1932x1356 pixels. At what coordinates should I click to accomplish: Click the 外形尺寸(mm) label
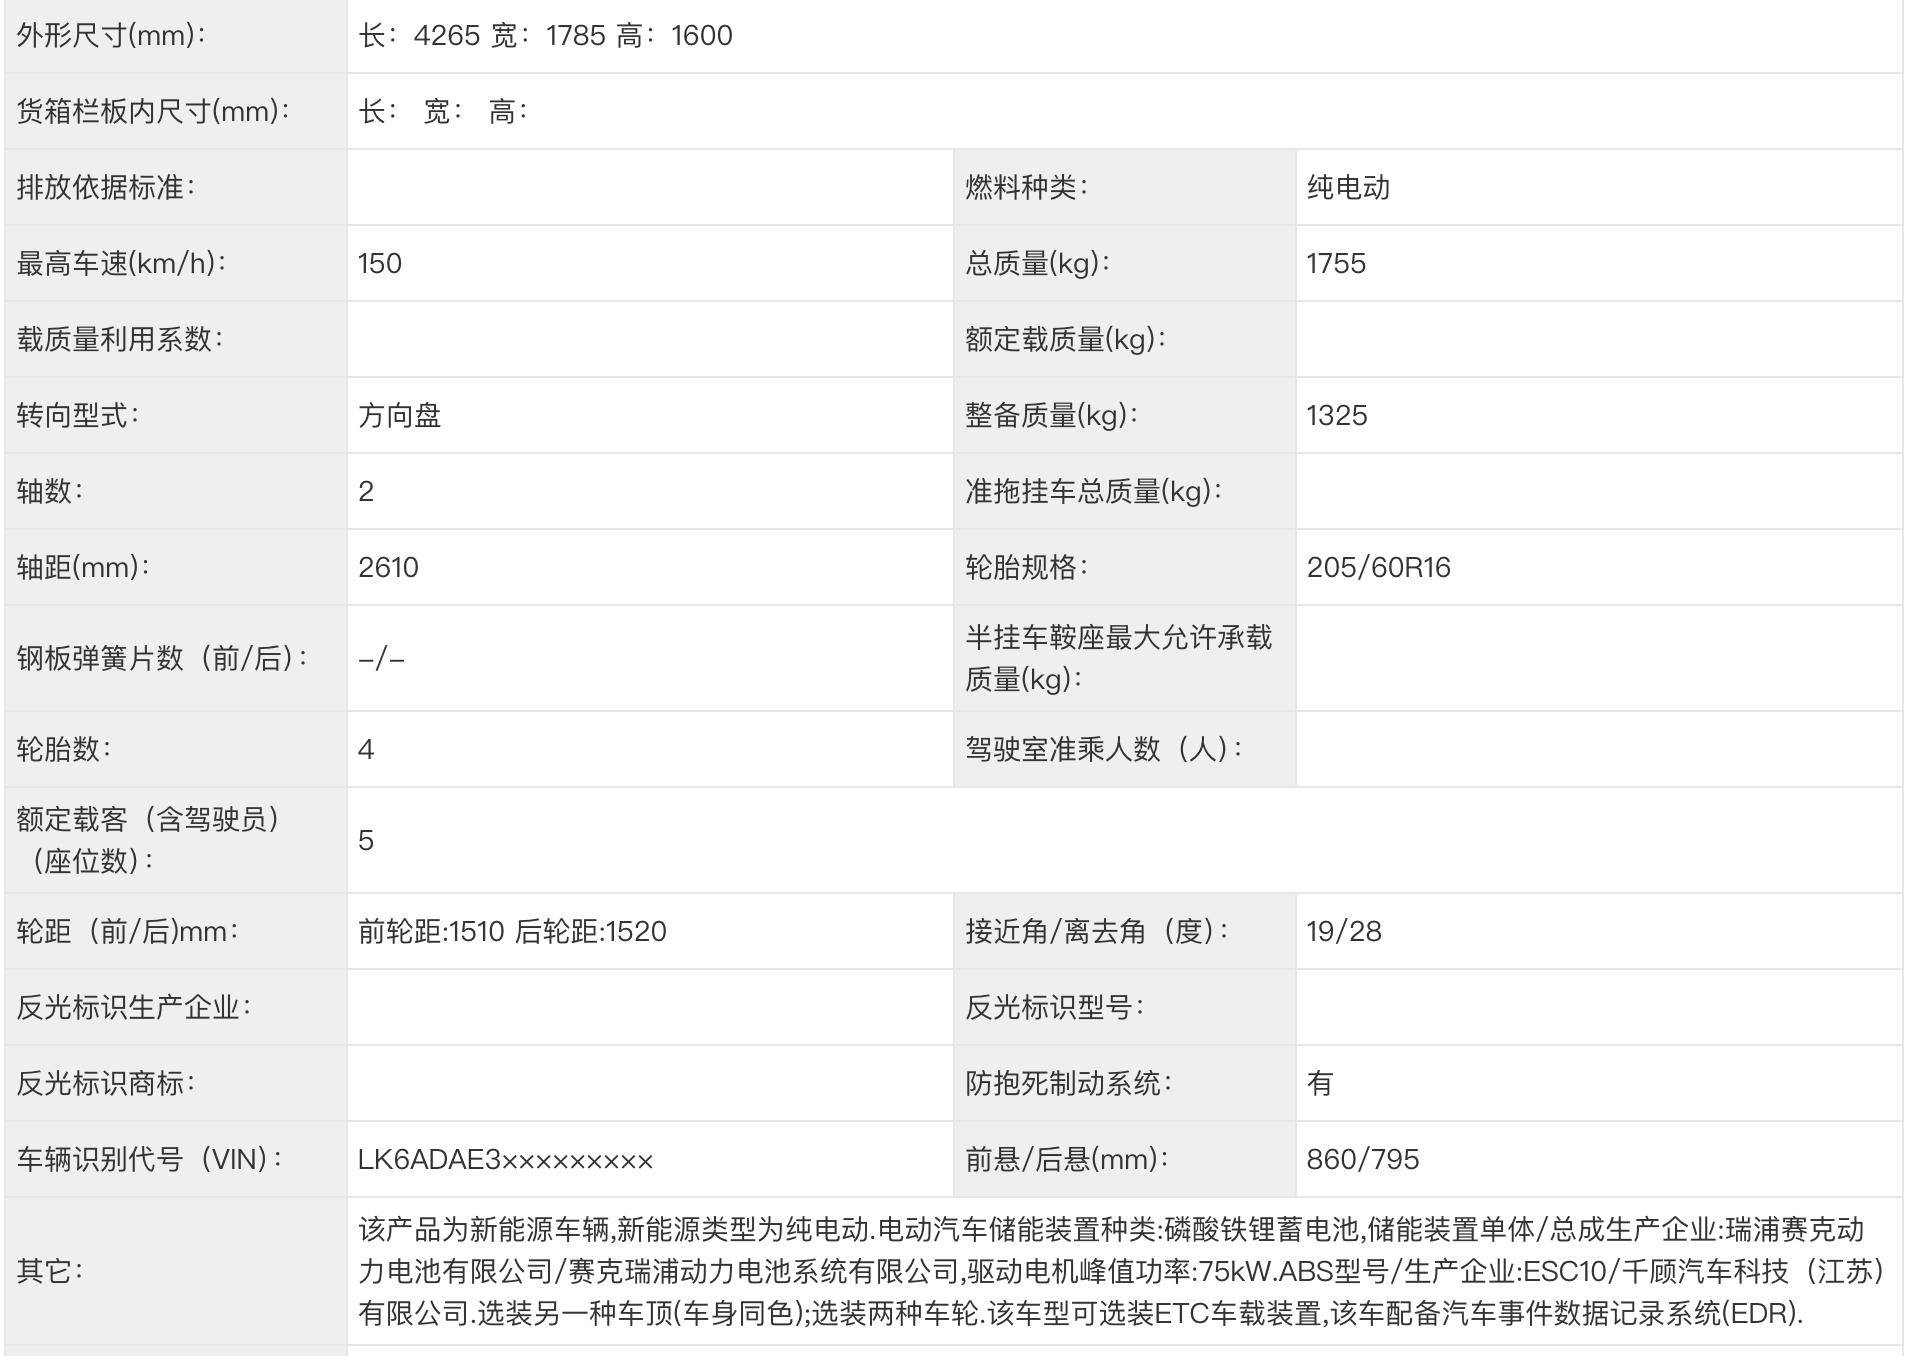111,36
